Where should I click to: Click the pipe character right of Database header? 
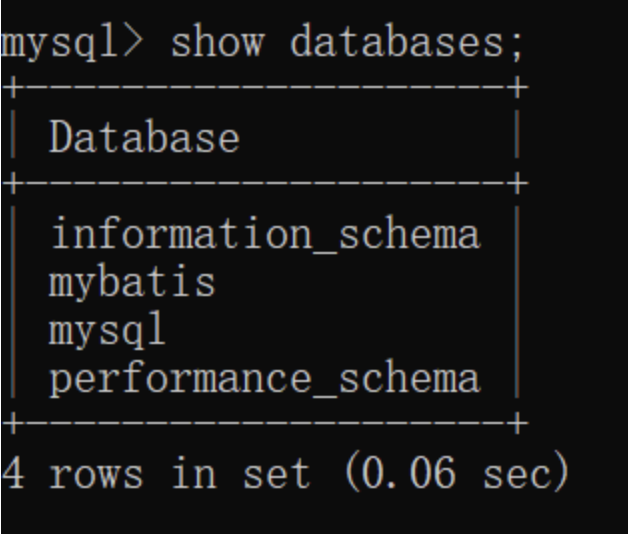coord(515,137)
